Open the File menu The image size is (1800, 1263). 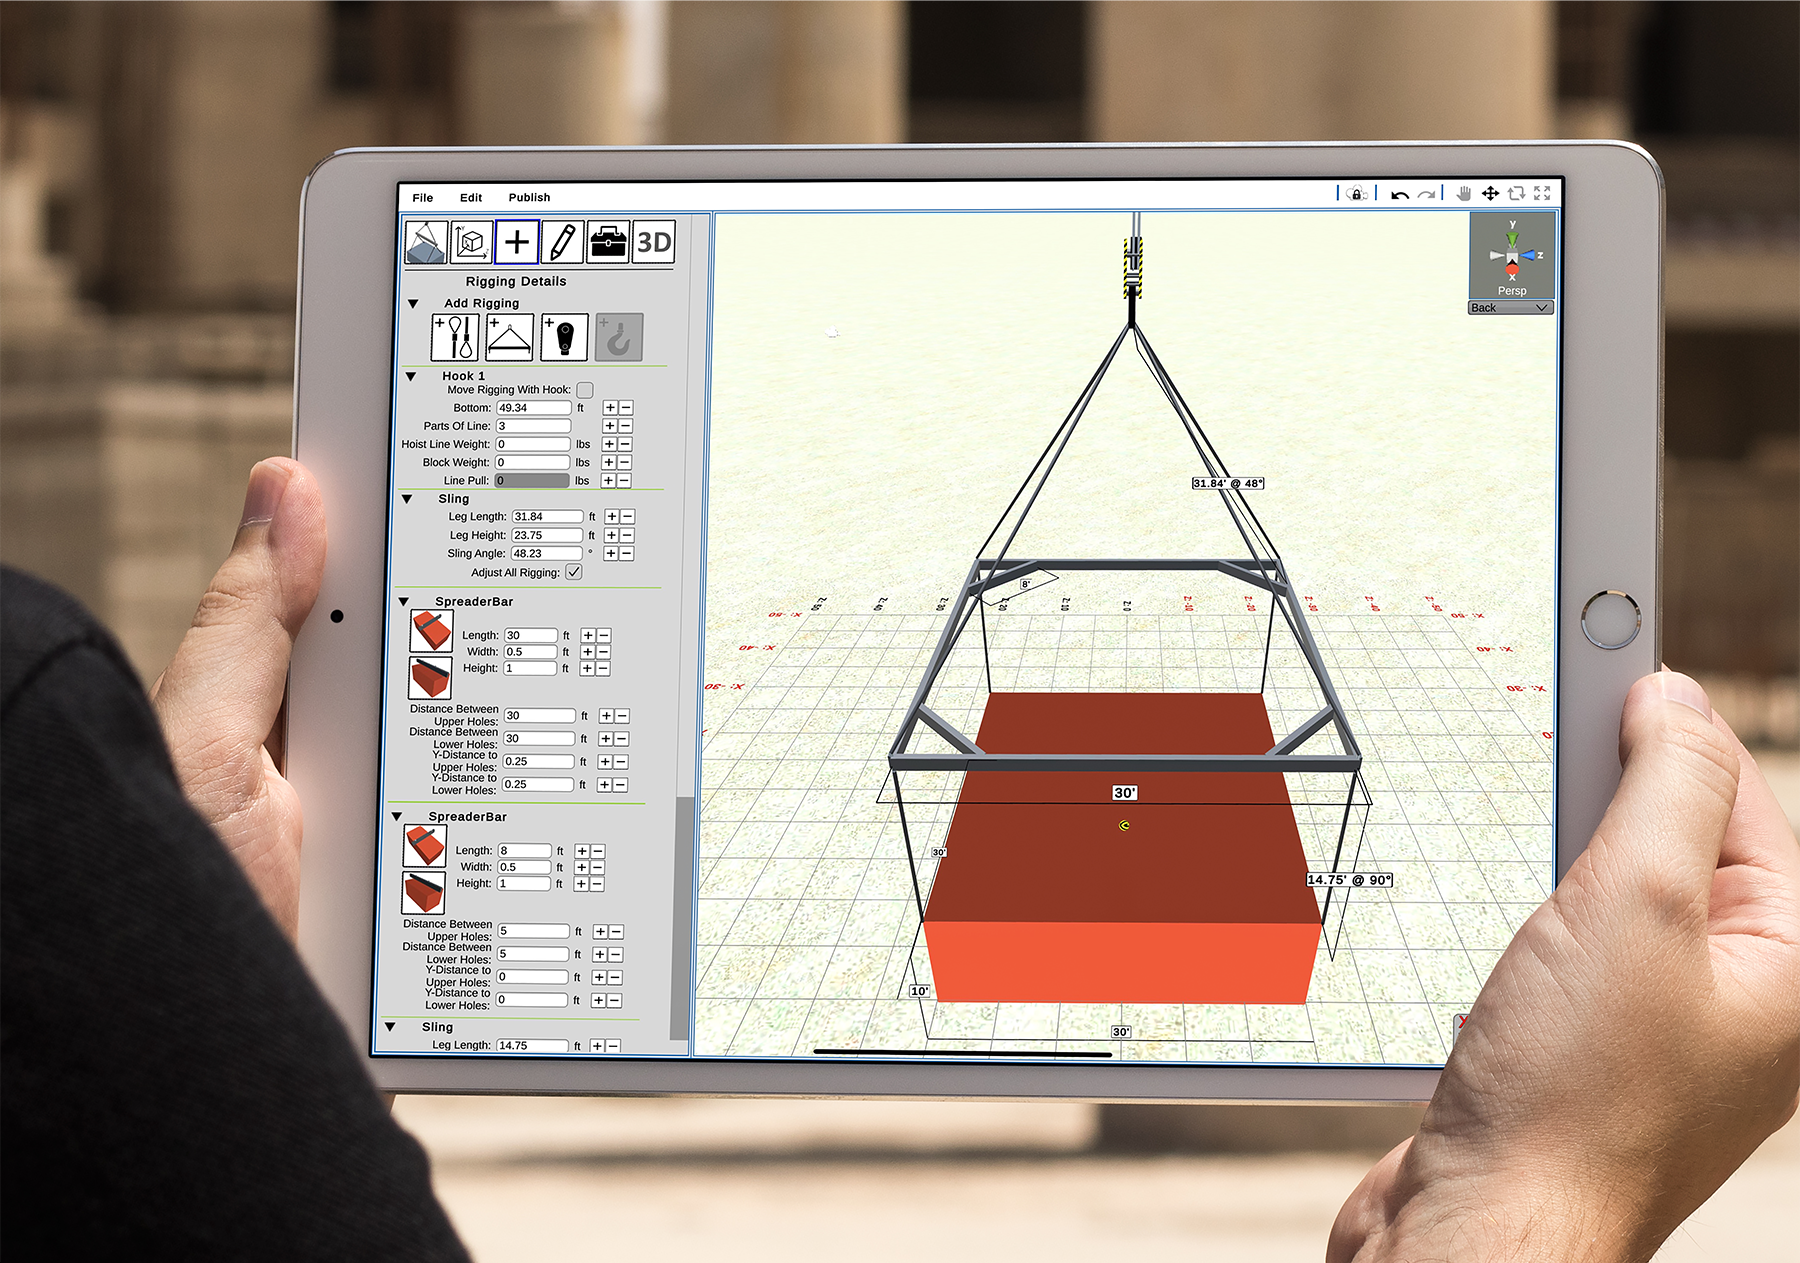click(x=422, y=197)
